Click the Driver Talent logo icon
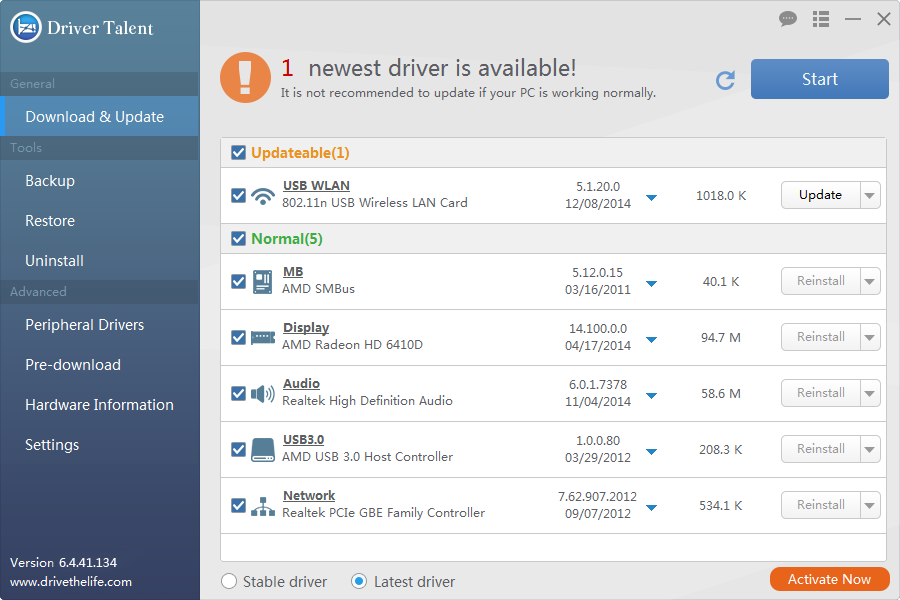 [26, 27]
